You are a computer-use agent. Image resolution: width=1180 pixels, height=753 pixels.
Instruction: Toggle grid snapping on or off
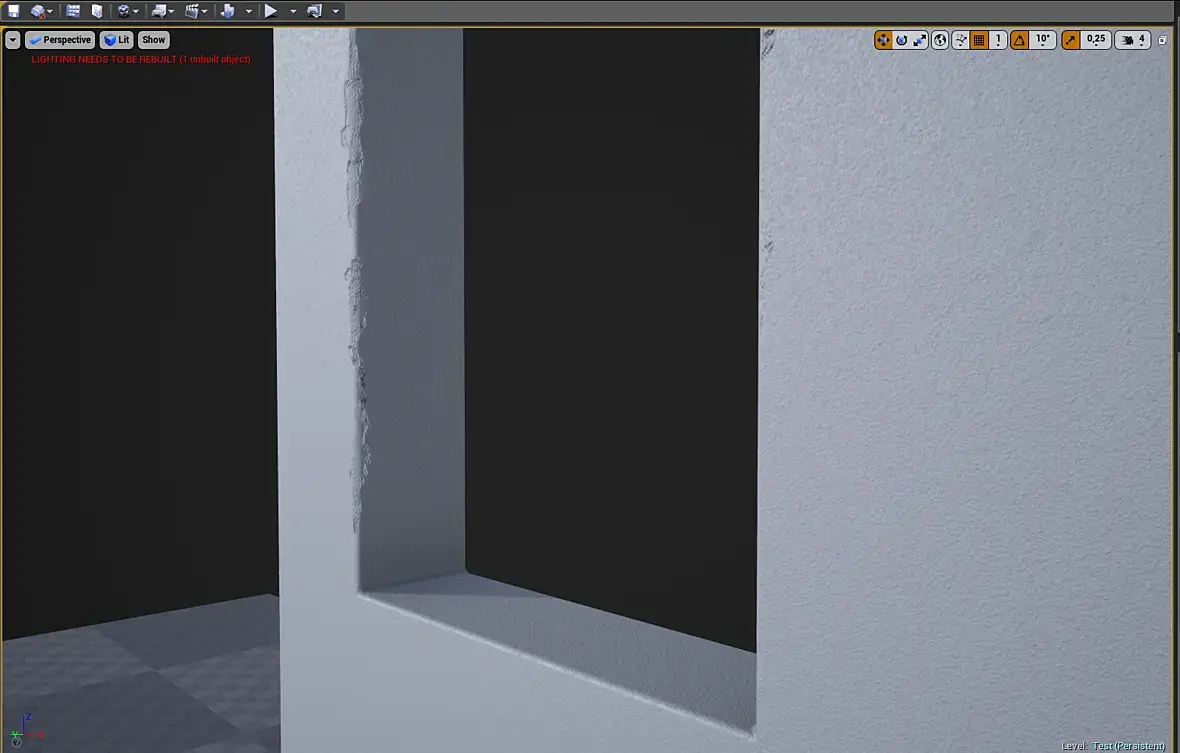tap(979, 40)
